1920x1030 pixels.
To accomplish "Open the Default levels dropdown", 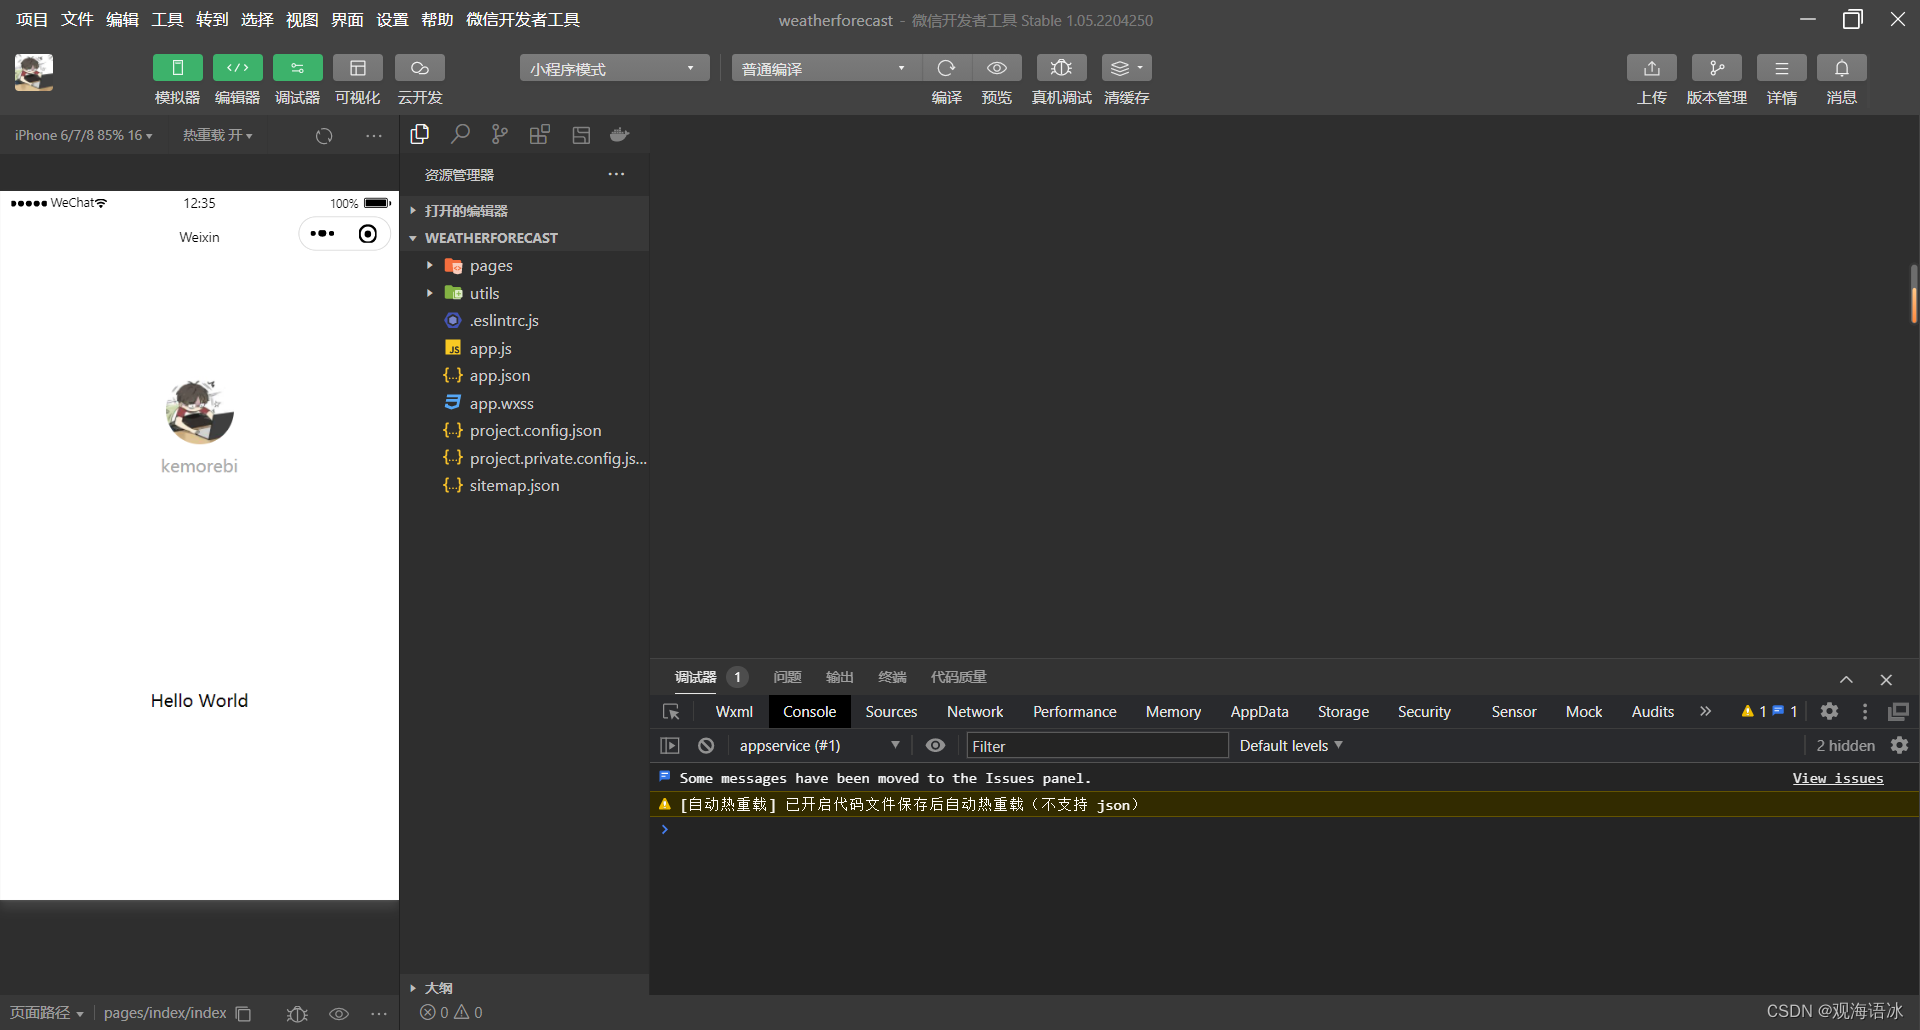I will (x=1291, y=745).
